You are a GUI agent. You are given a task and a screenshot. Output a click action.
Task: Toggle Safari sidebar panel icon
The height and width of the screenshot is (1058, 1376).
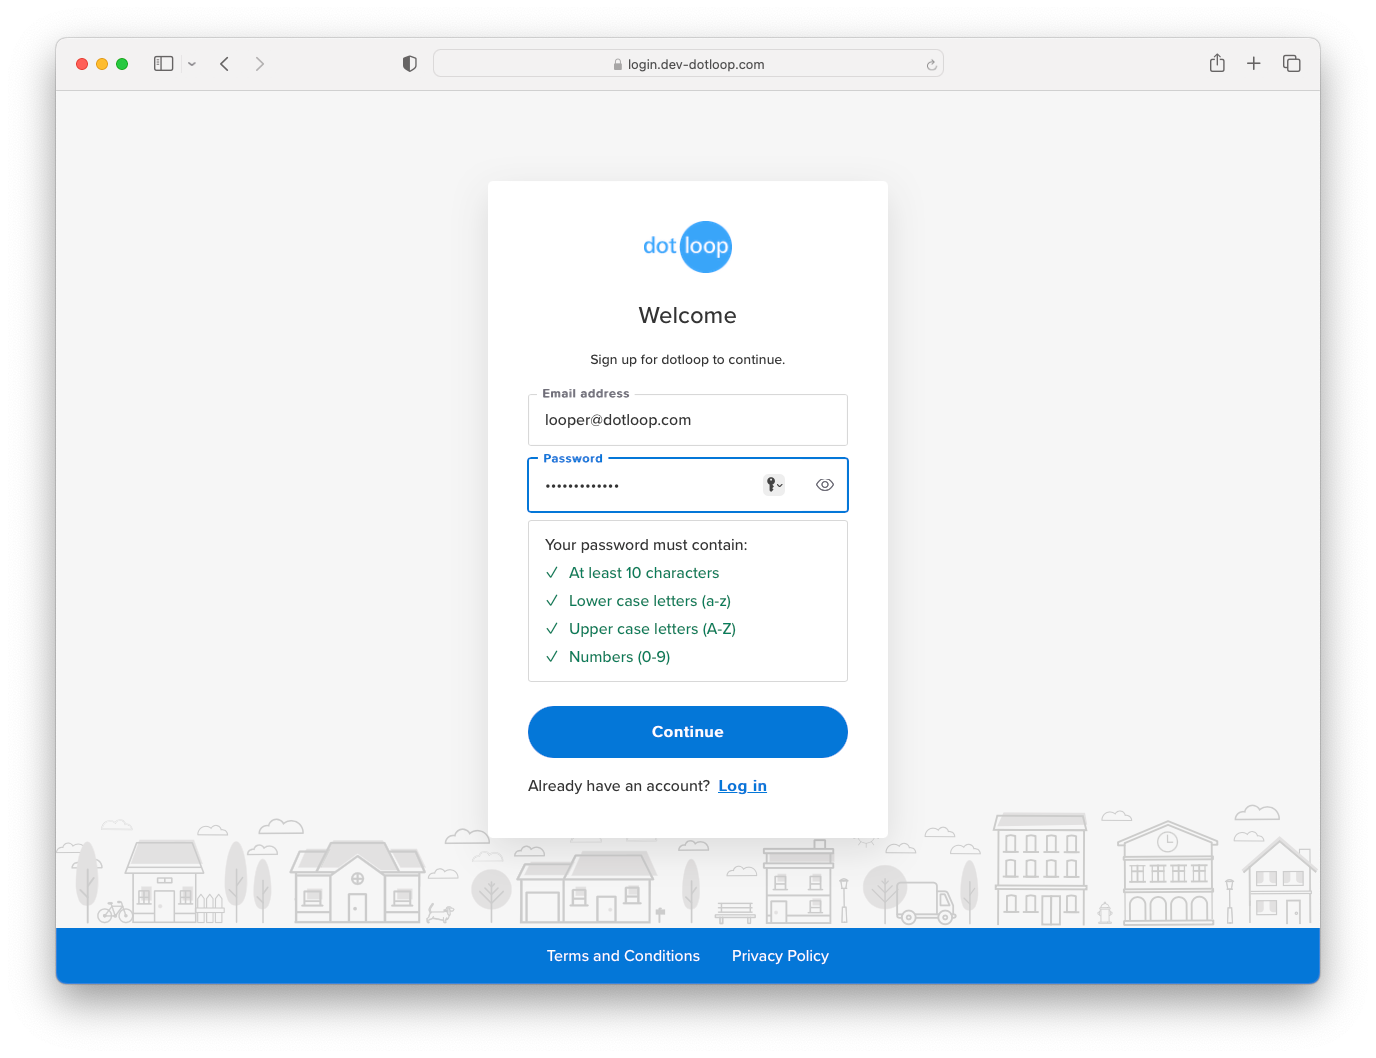coord(164,64)
